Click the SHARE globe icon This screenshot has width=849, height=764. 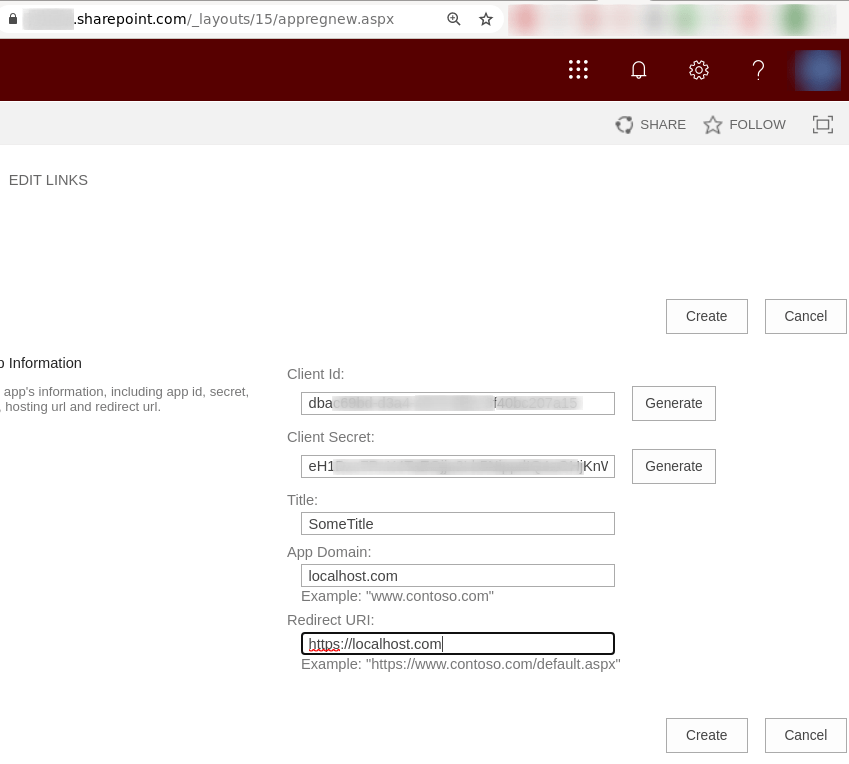click(622, 124)
